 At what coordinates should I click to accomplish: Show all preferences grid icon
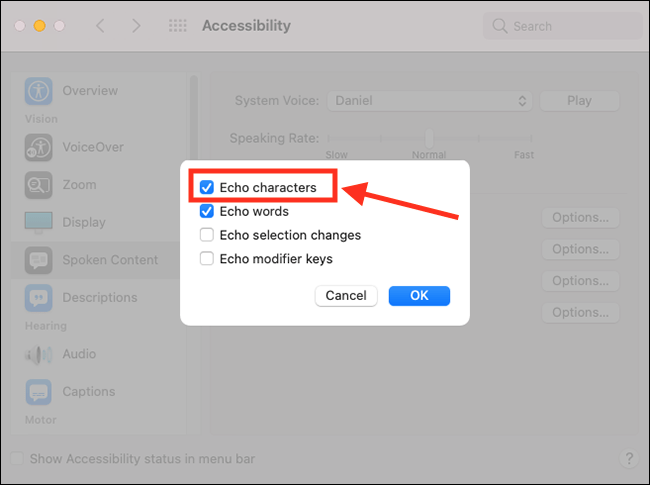(x=178, y=26)
